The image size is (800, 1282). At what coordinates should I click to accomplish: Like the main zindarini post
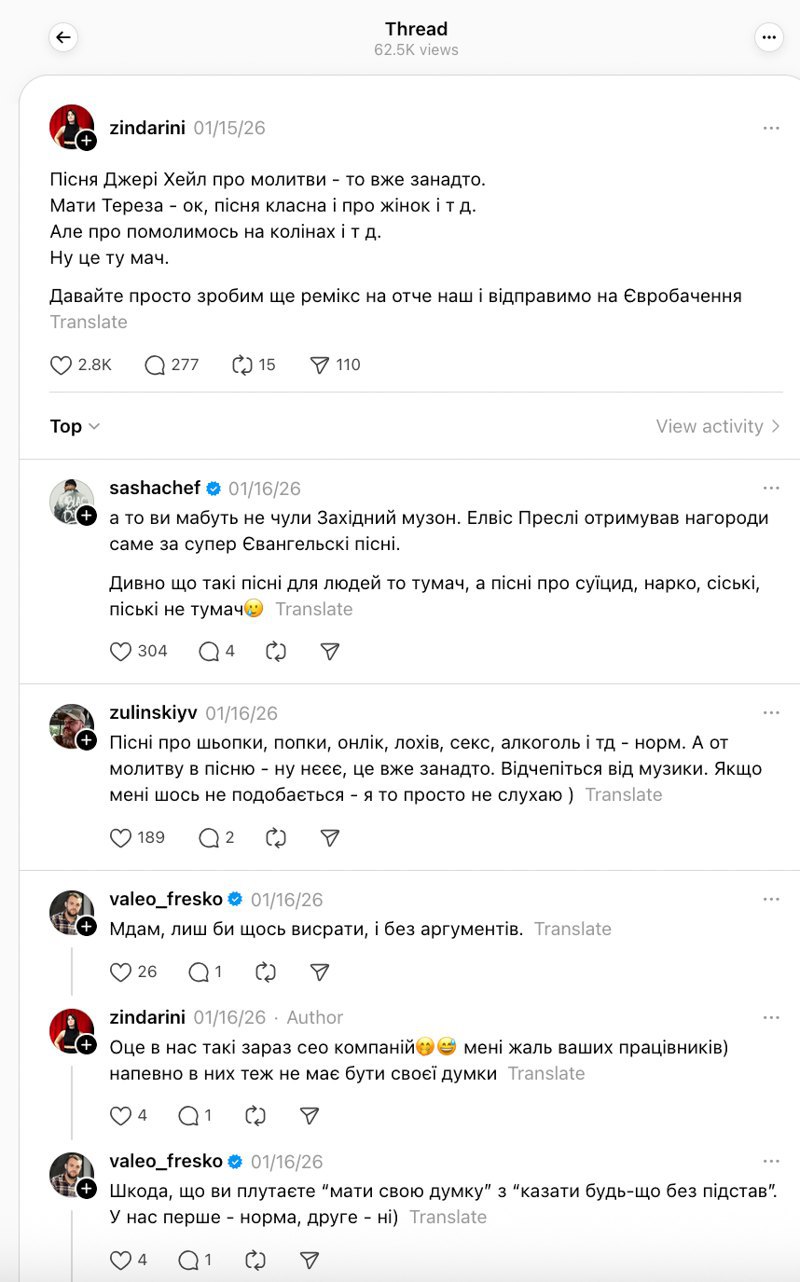(x=62, y=365)
